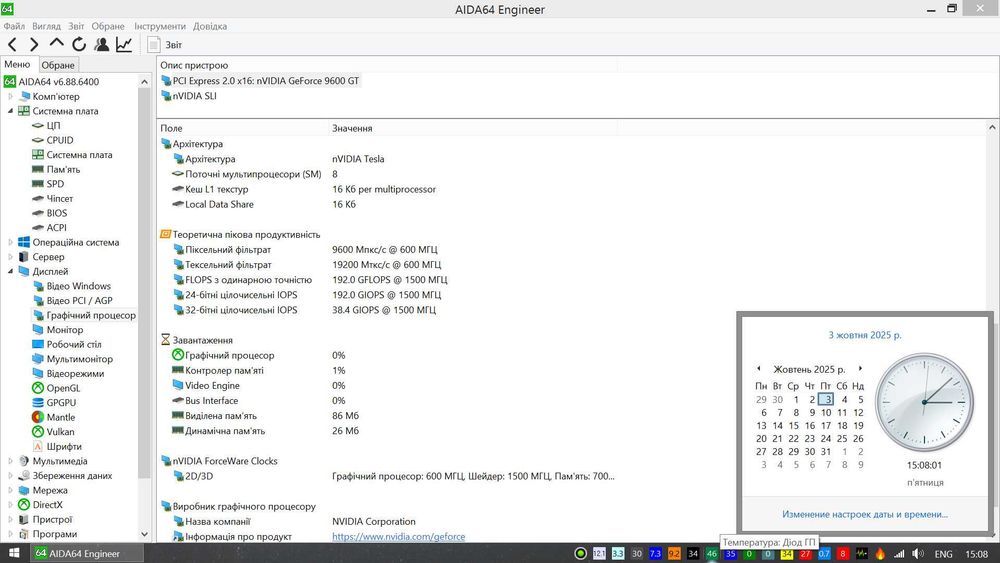Open the volume speaker tray icon
This screenshot has height=563, width=1000.
pos(918,553)
